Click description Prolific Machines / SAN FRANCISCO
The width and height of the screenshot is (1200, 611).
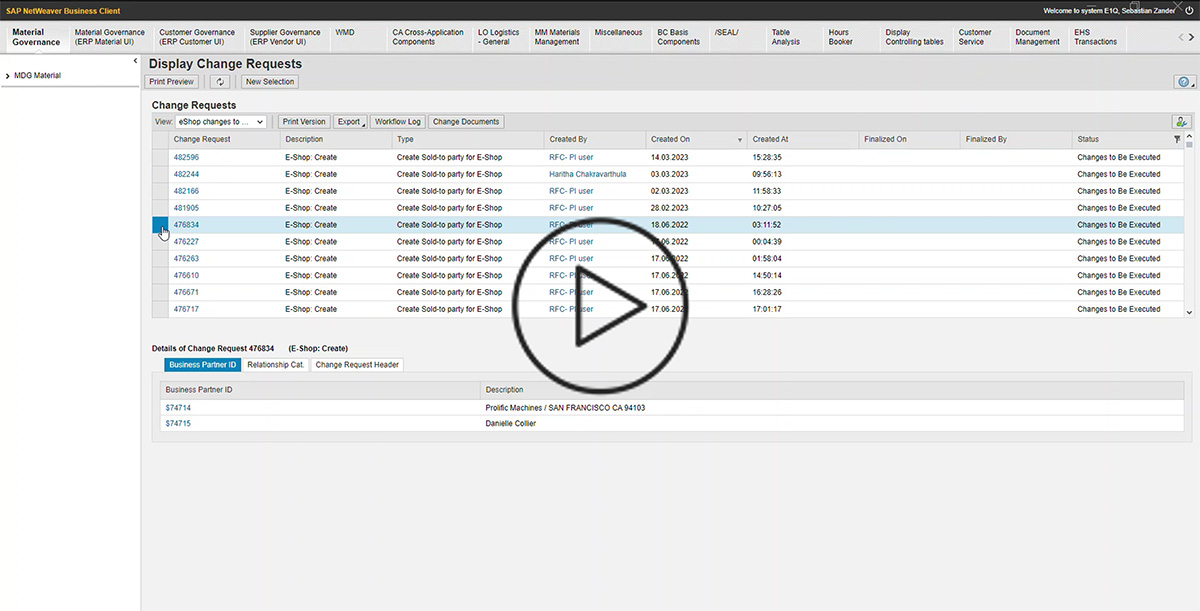(565, 408)
